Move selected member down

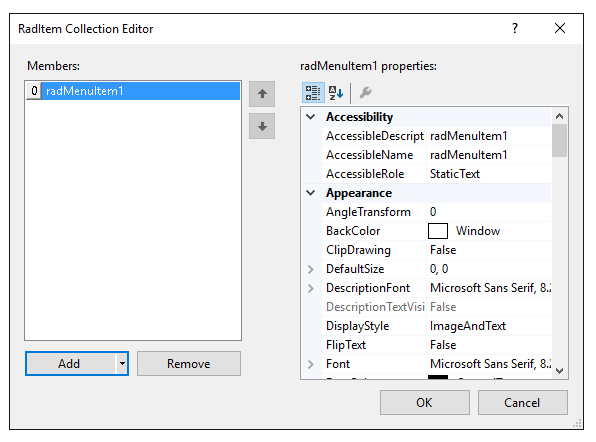(x=262, y=126)
